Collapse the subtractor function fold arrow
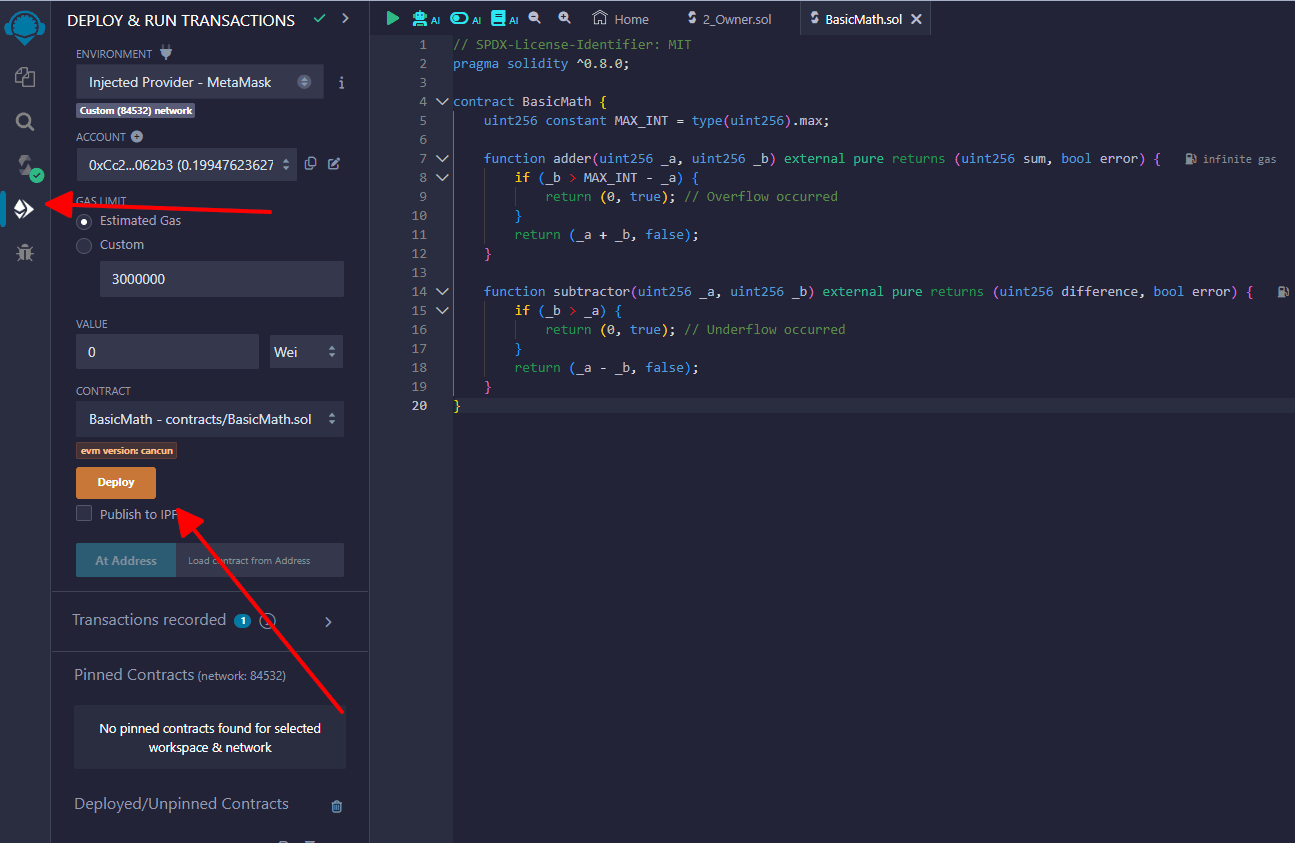The image size is (1295, 843). (x=442, y=292)
